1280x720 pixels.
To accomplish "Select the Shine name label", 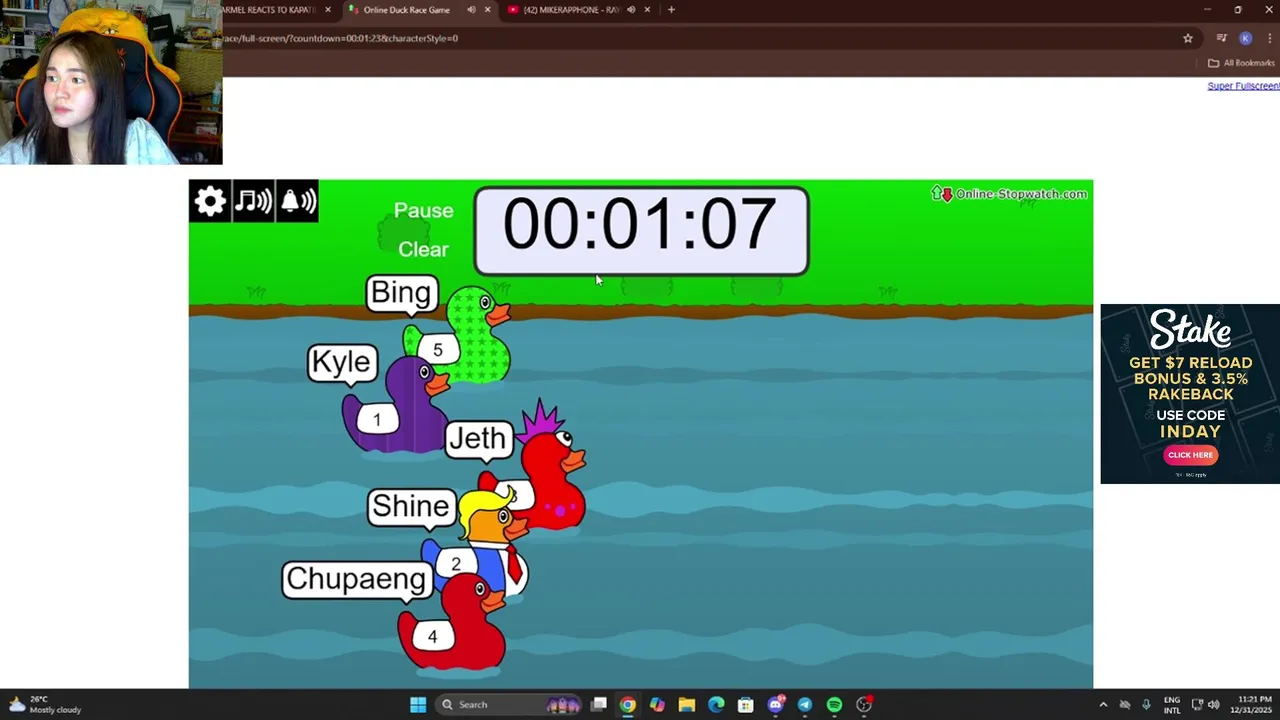I will 410,506.
